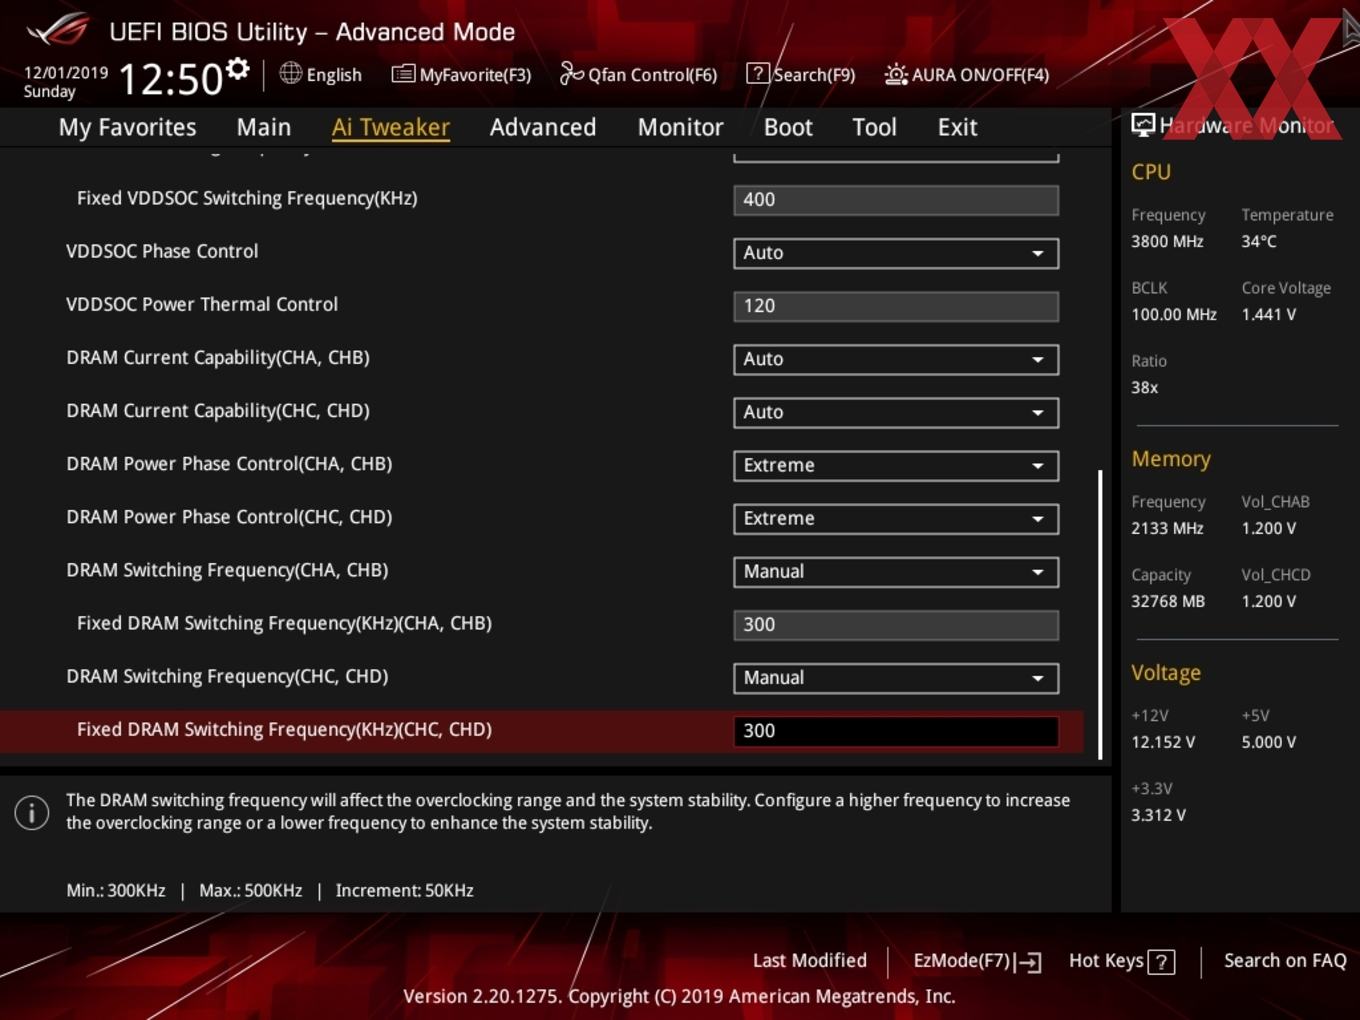Viewport: 1360px width, 1020px height.
Task: Open DRAM Switching Frequency(CHC, CHD) dropdown
Action: (896, 677)
